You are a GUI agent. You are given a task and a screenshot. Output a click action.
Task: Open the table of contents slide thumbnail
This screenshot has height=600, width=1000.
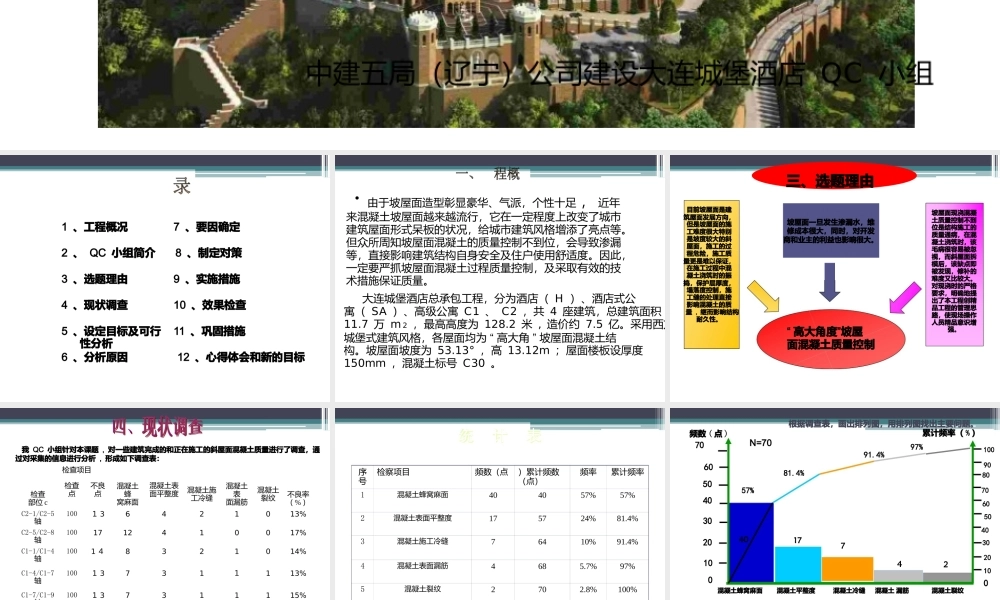pyautogui.click(x=165, y=278)
